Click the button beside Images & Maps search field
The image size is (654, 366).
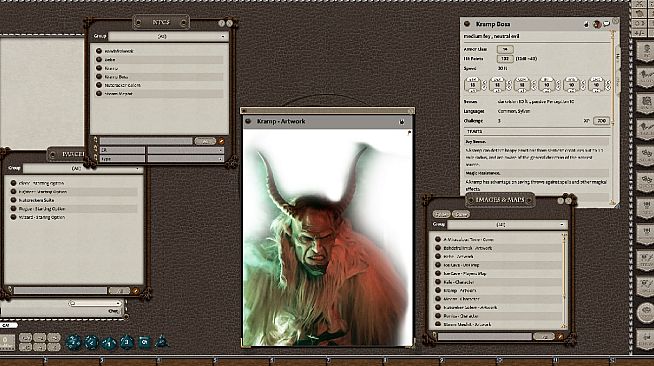pos(544,336)
